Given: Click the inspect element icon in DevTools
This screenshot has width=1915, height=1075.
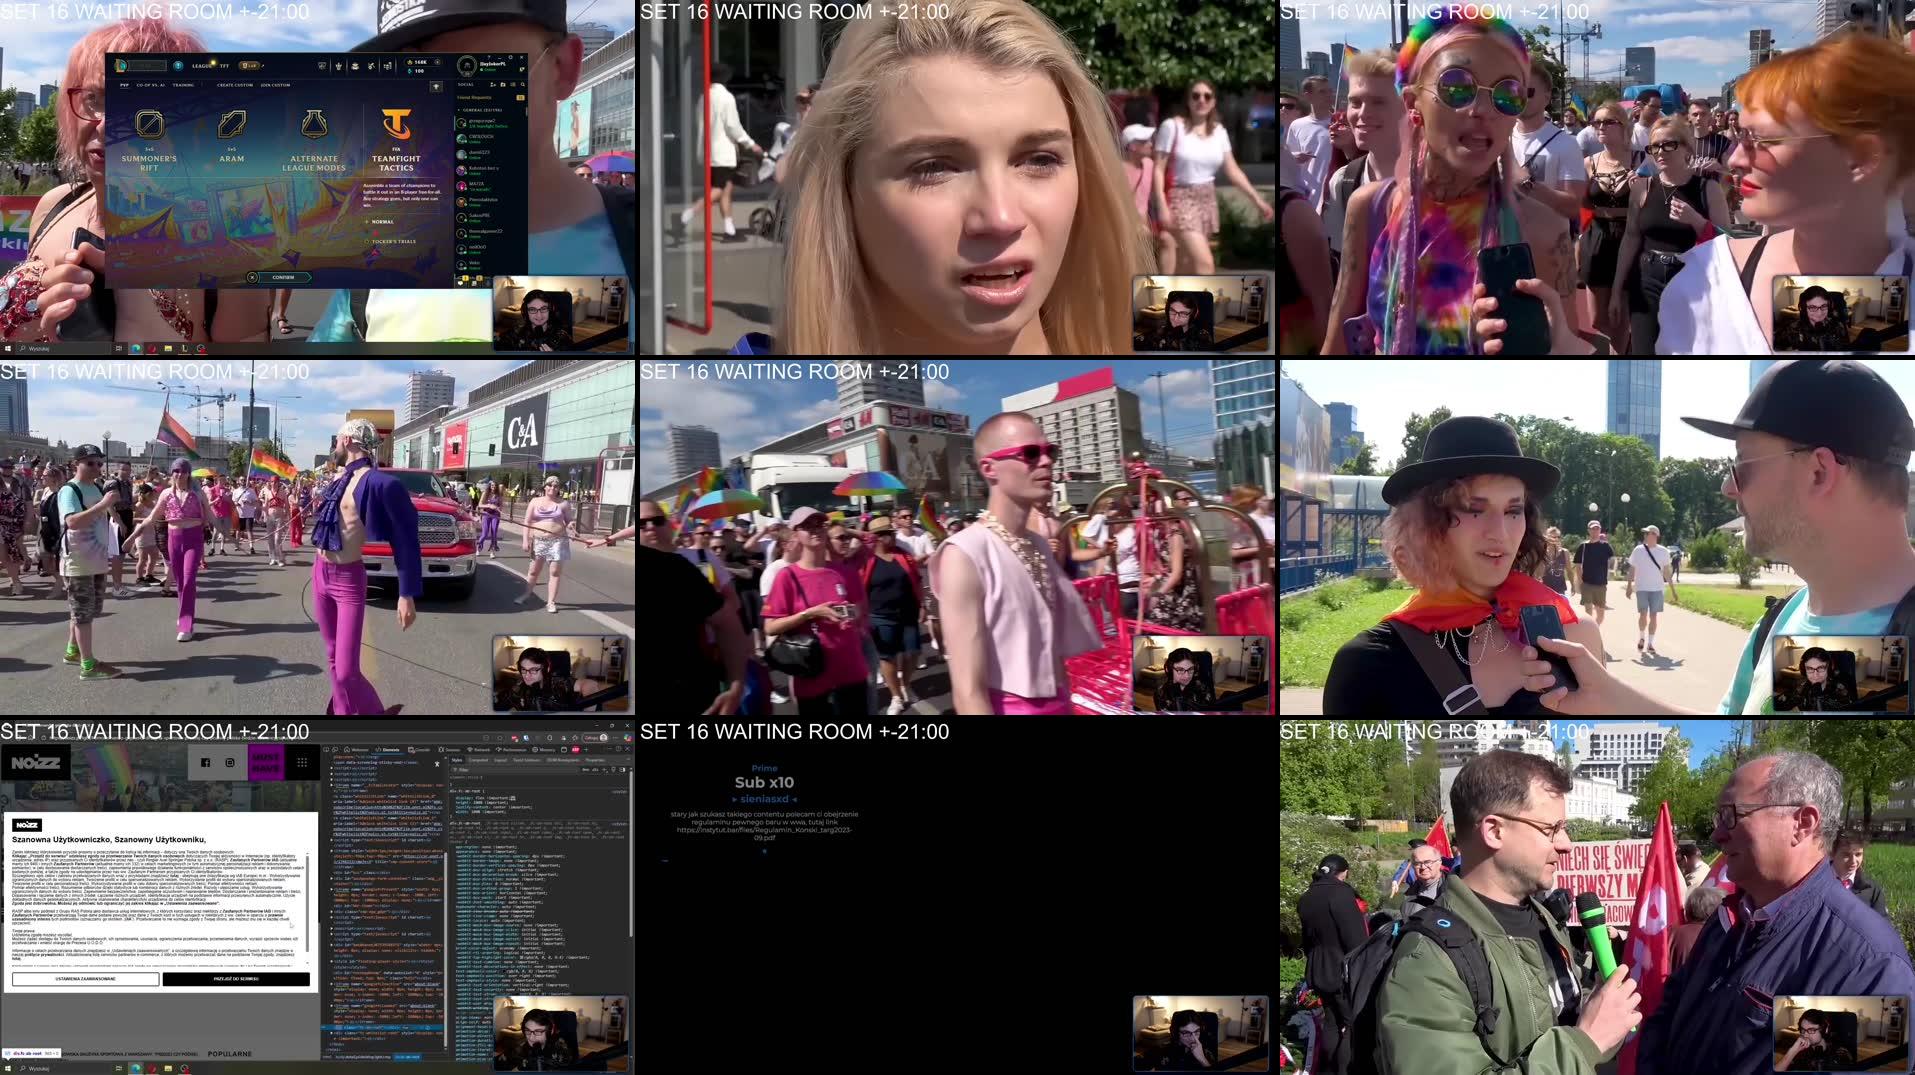Looking at the screenshot, I should click(x=326, y=749).
